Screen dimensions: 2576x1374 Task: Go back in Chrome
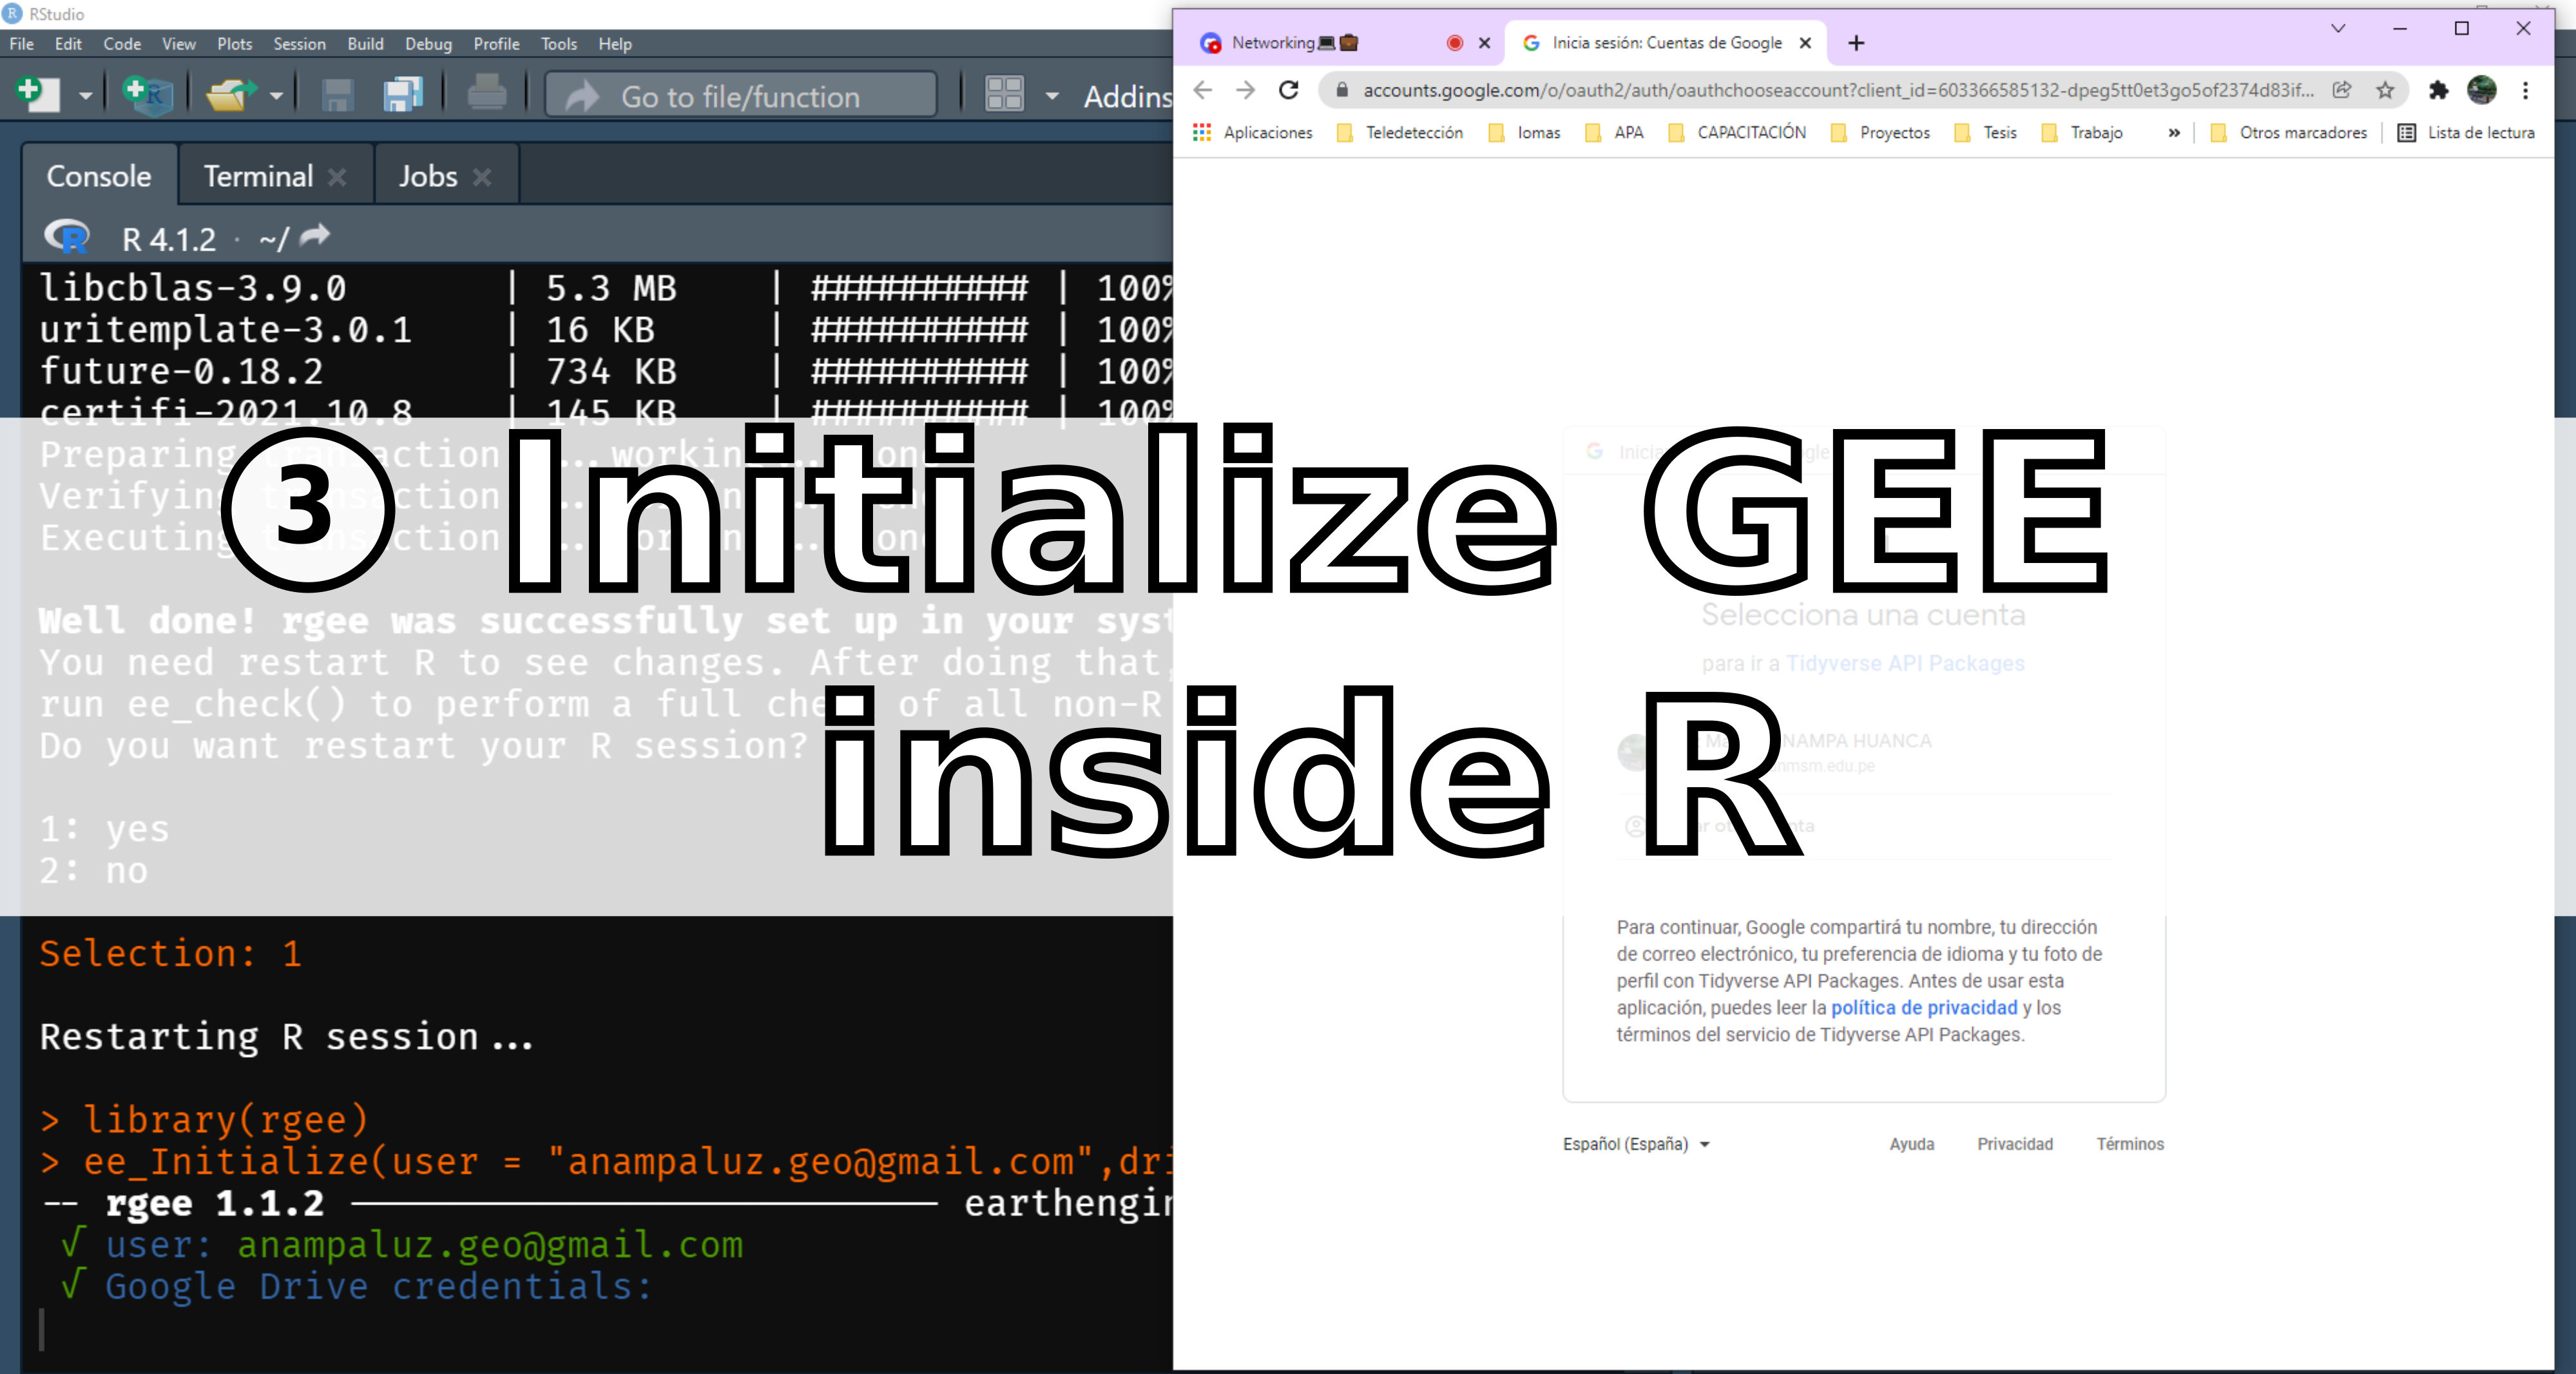click(x=1203, y=90)
